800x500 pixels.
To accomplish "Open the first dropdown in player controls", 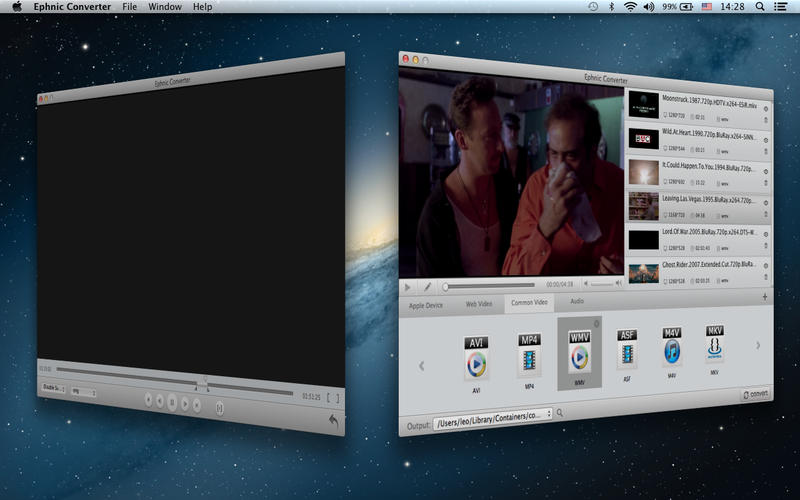I will (x=54, y=388).
